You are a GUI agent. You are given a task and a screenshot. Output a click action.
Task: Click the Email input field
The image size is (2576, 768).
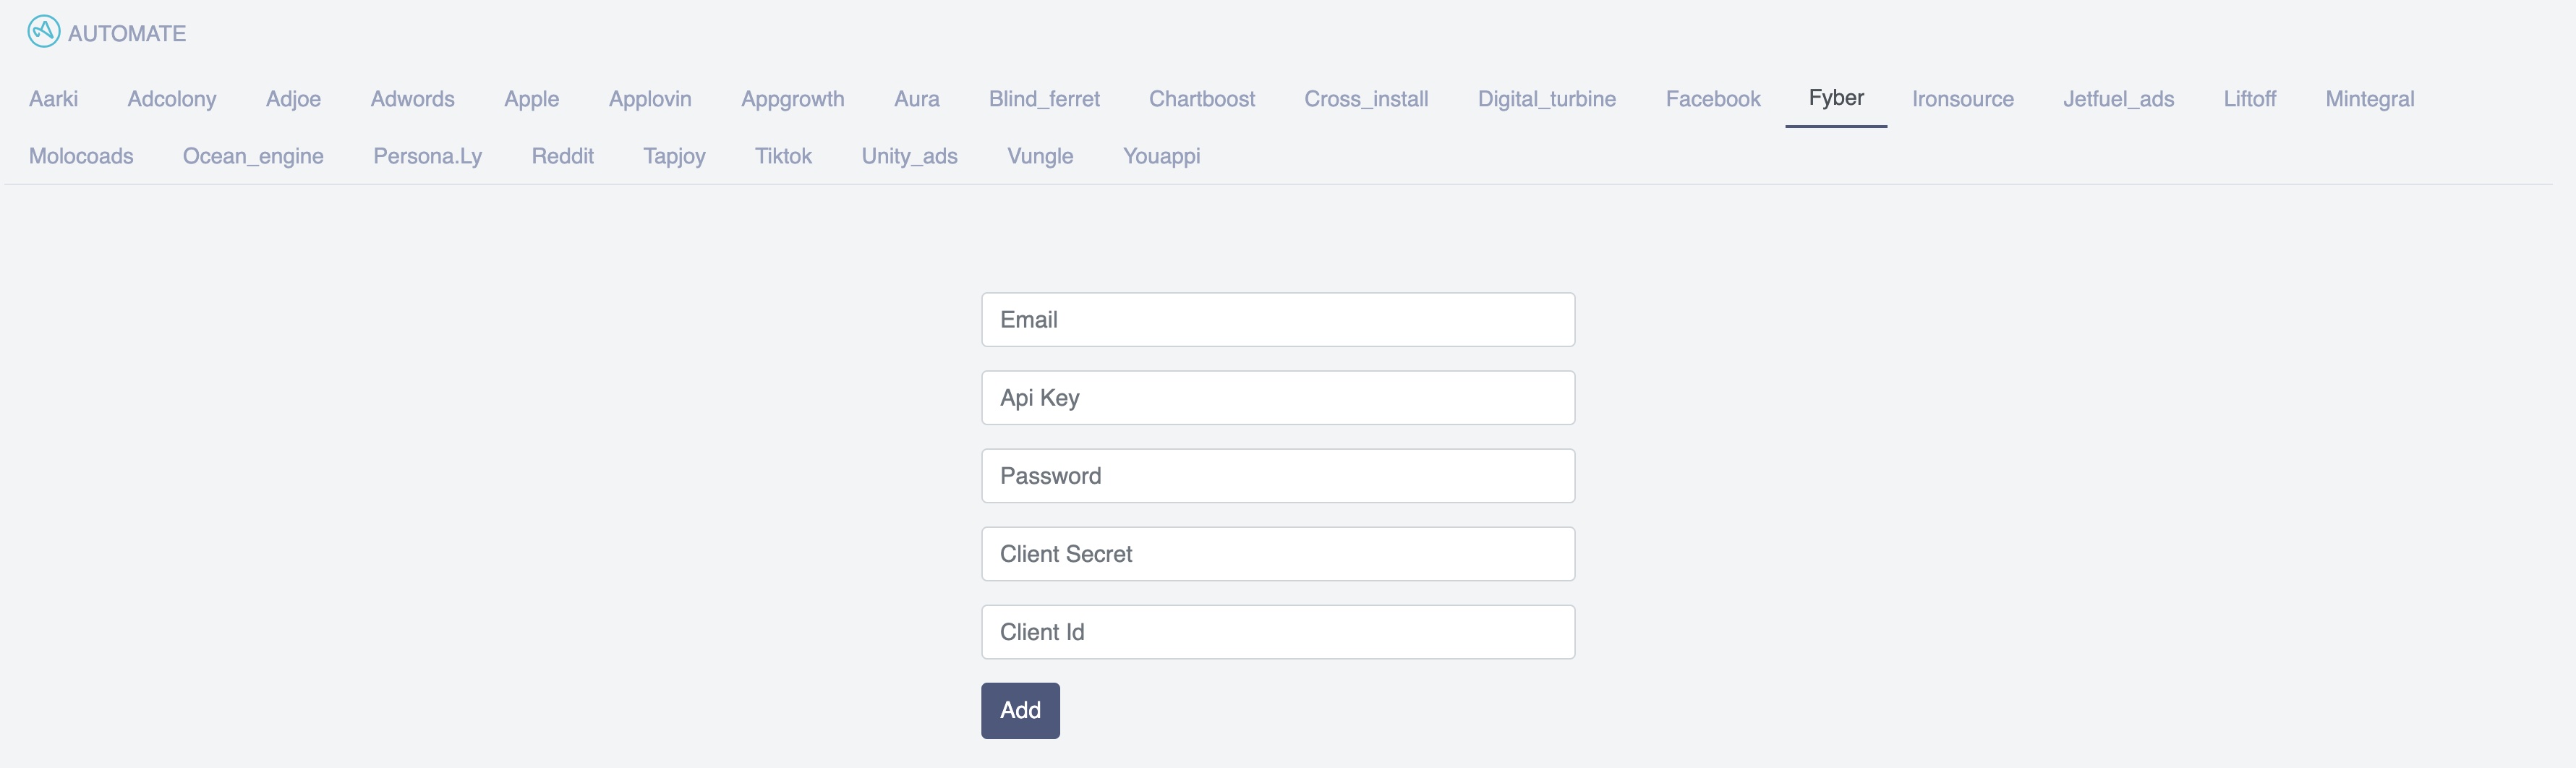pos(1278,320)
